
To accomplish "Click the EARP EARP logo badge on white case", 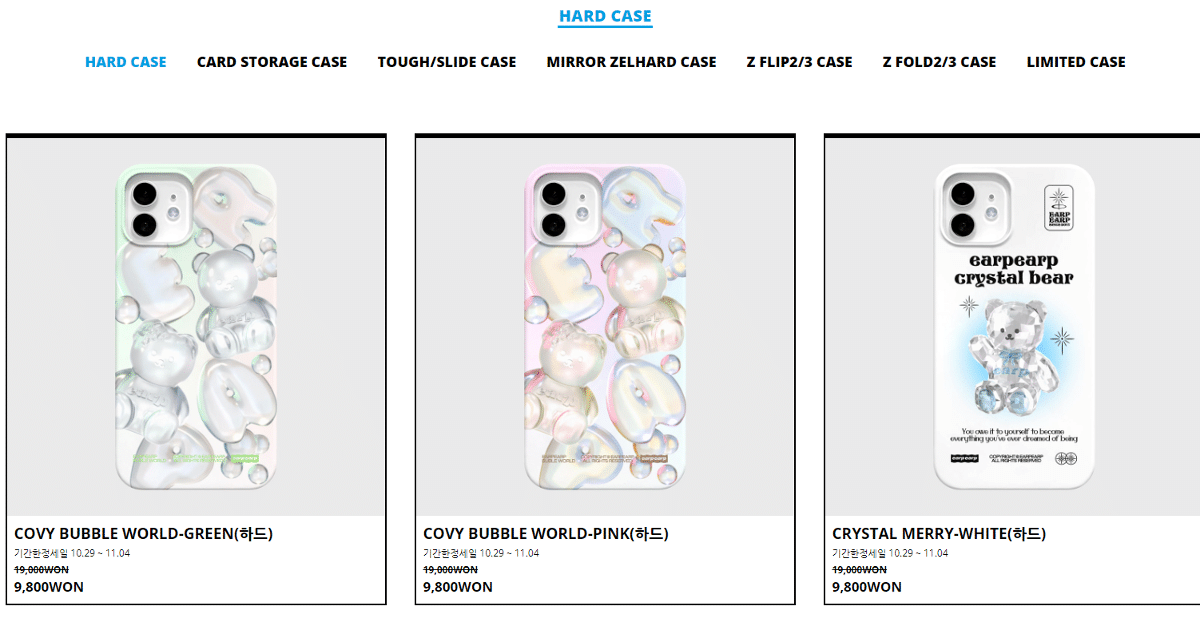I will click(x=1058, y=208).
